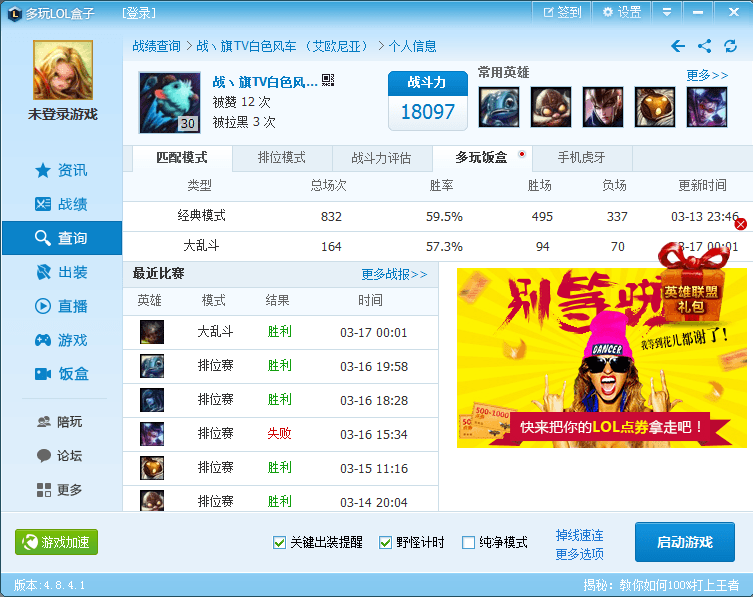Open the title bar dropdown menu arrow
The height and width of the screenshot is (597, 753).
667,12
